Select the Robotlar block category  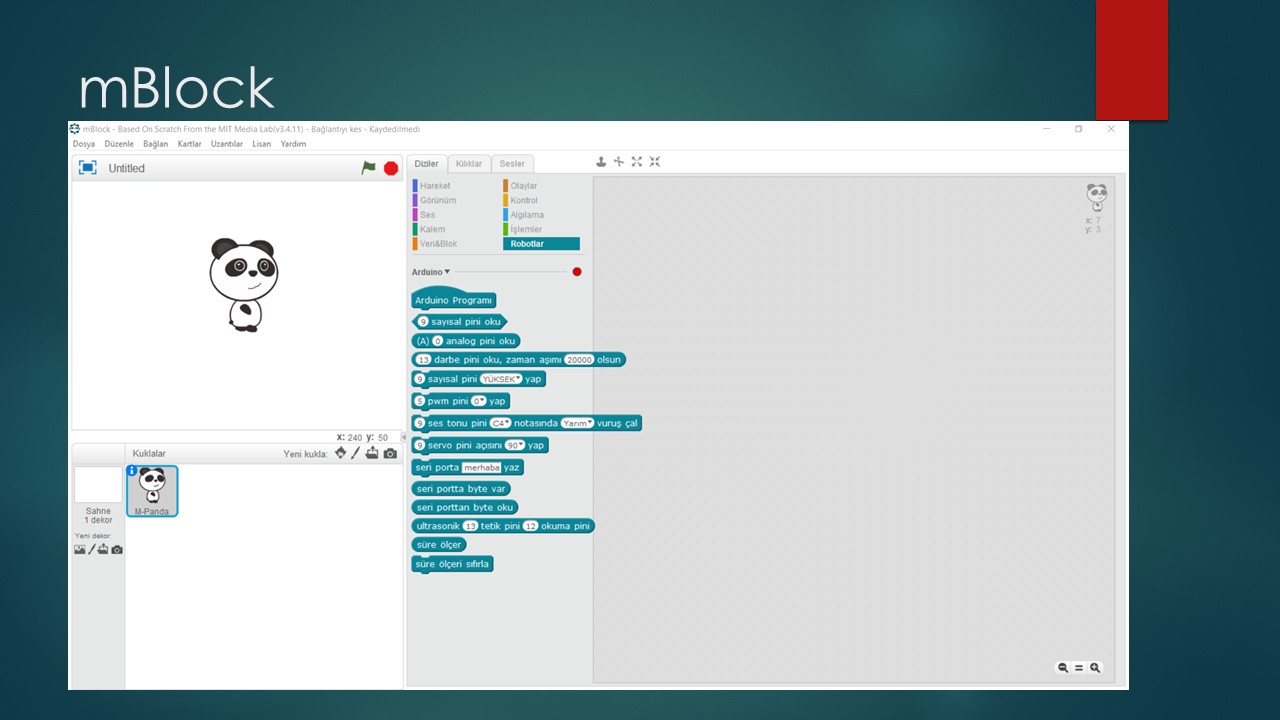coord(541,244)
